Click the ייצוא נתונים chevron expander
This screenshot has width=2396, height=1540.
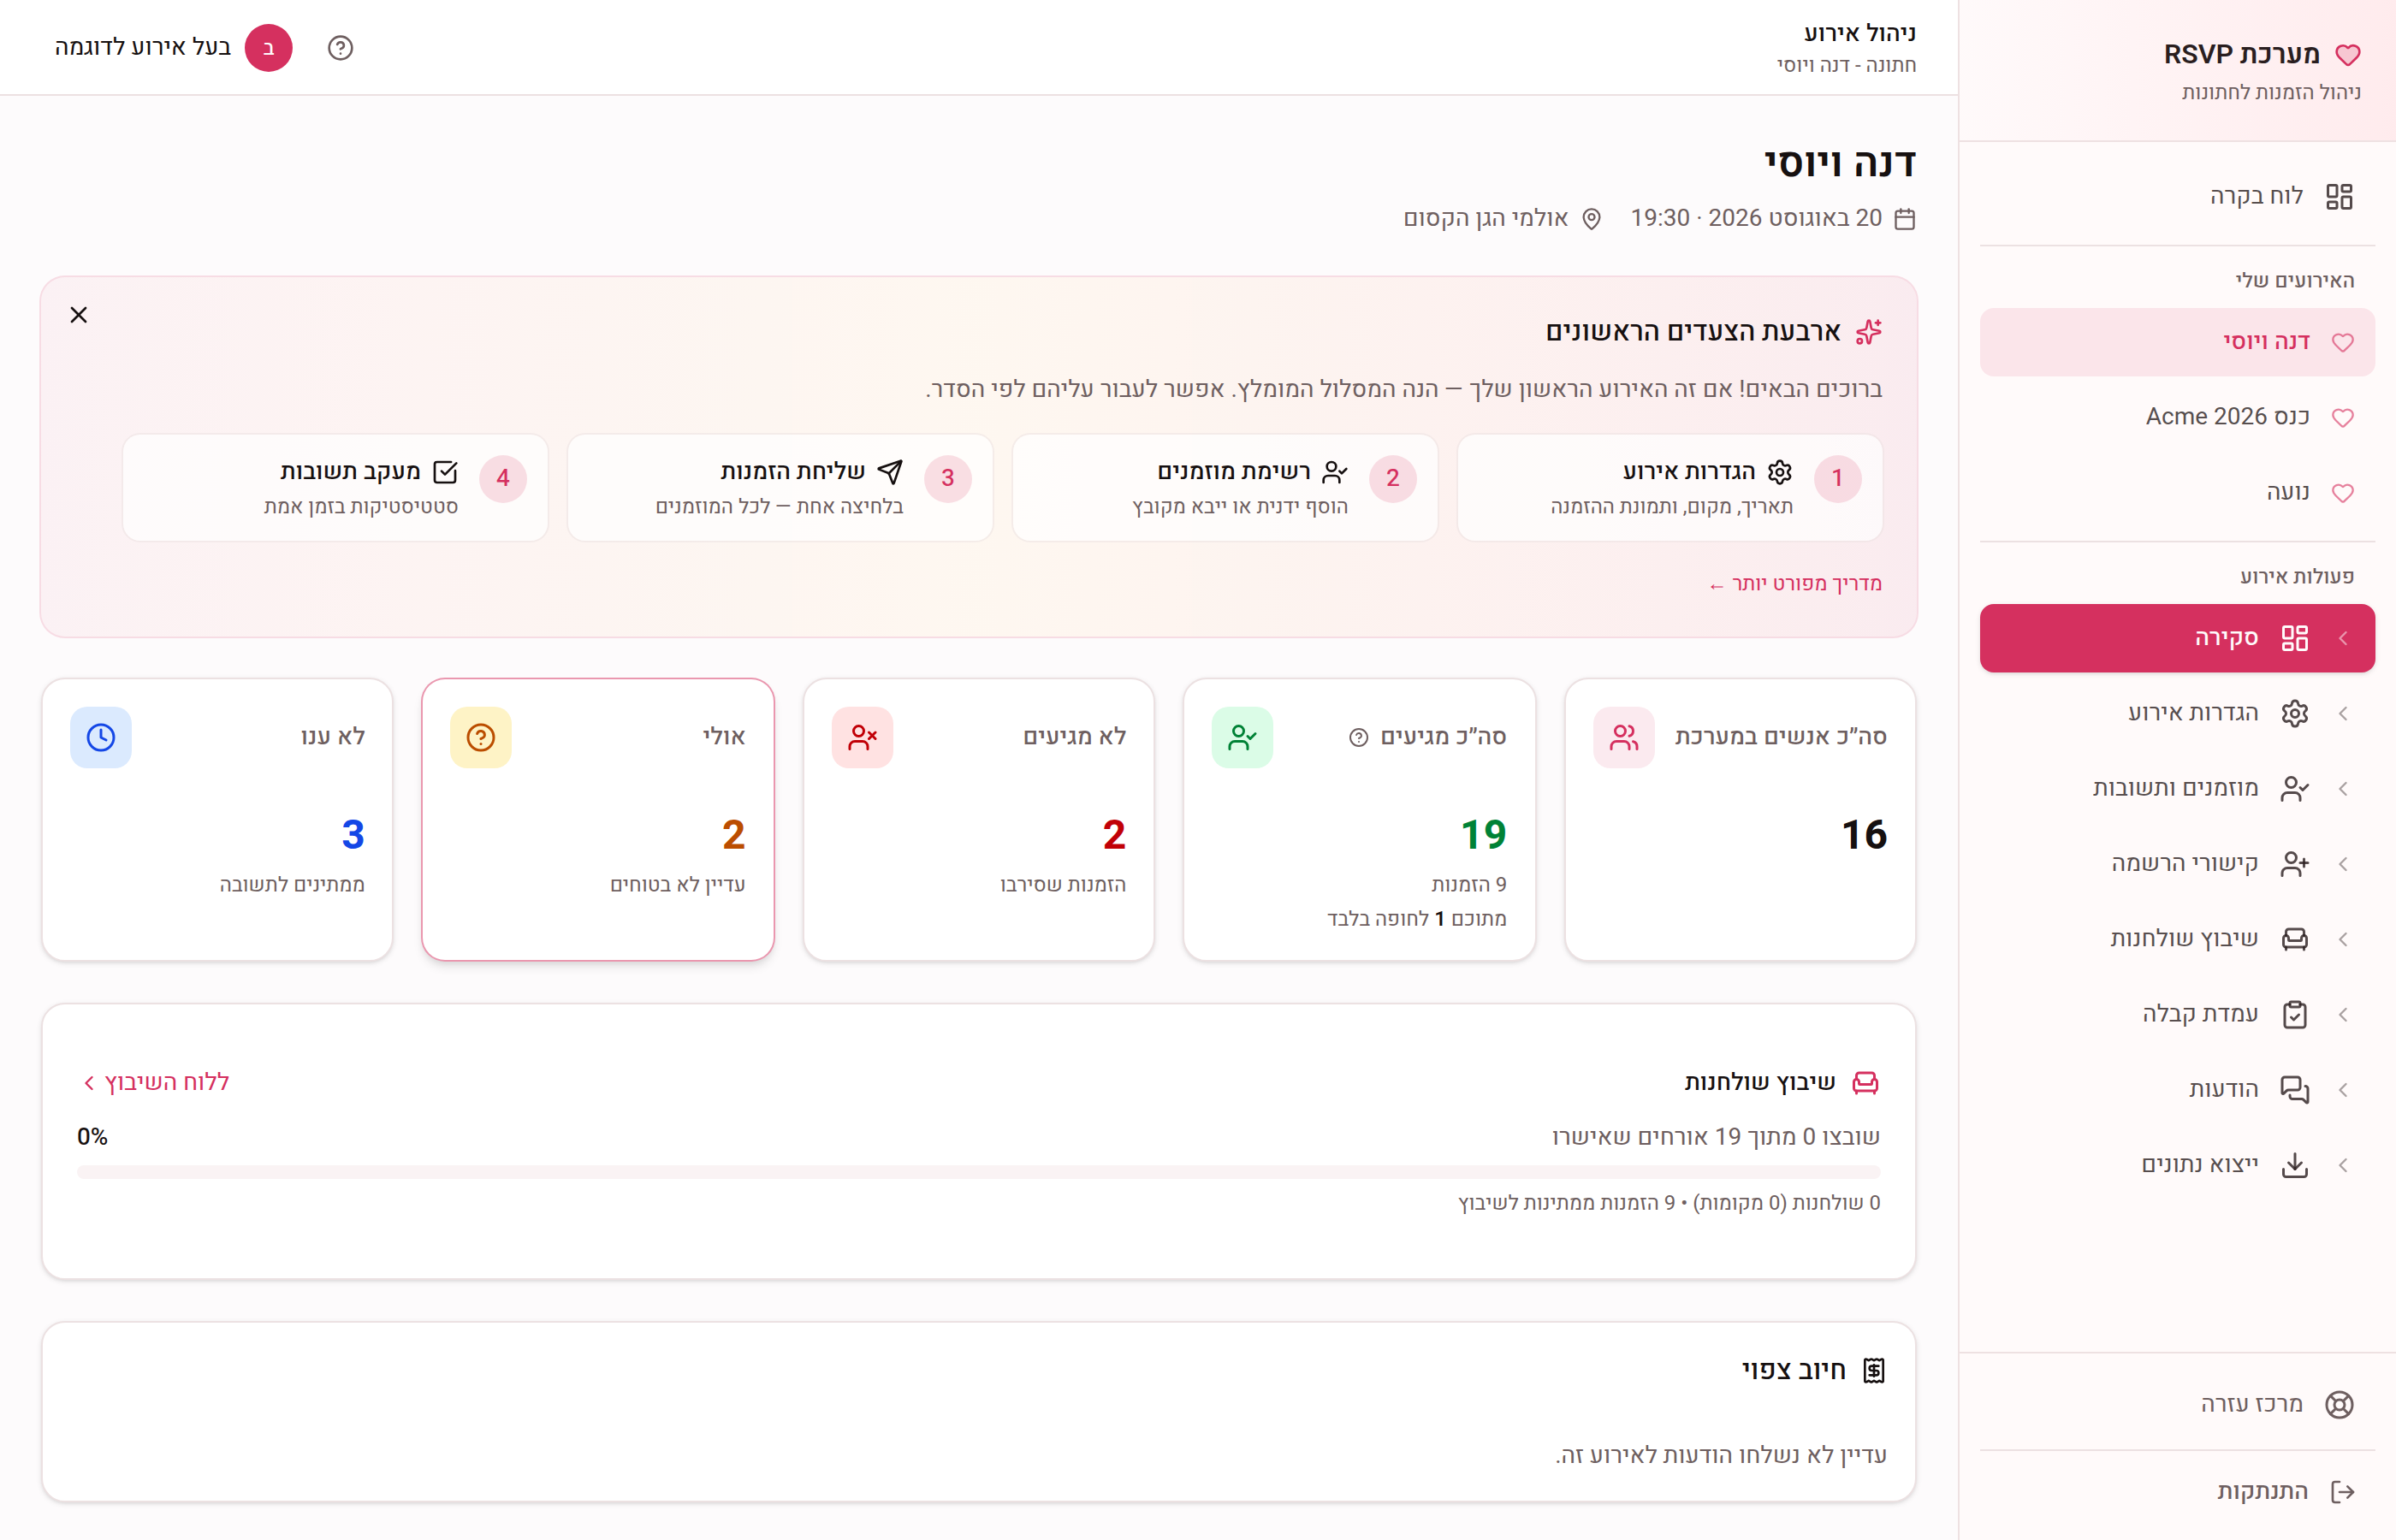pos(2343,1164)
